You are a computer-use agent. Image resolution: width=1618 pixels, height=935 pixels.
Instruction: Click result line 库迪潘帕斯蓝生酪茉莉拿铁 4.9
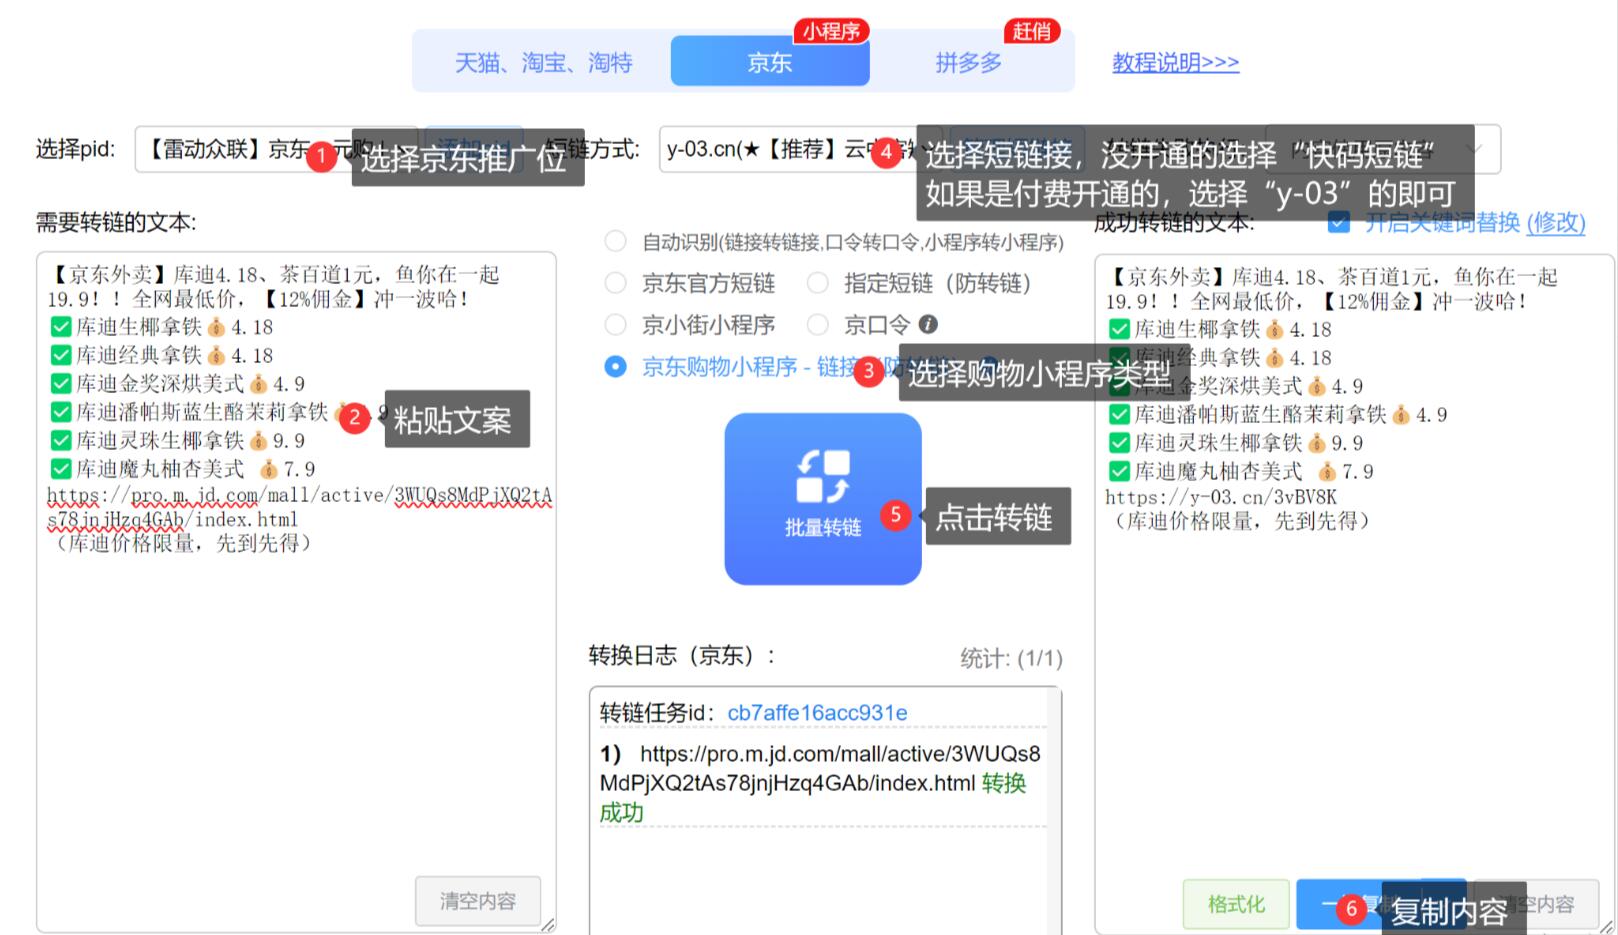pyautogui.click(x=1278, y=414)
